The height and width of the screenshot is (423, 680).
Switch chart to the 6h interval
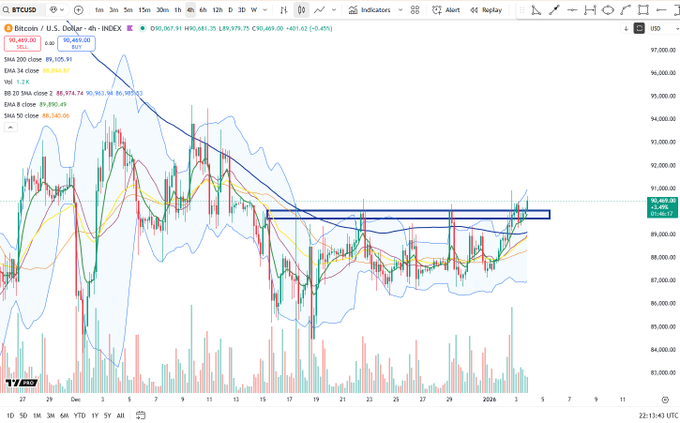coord(203,10)
